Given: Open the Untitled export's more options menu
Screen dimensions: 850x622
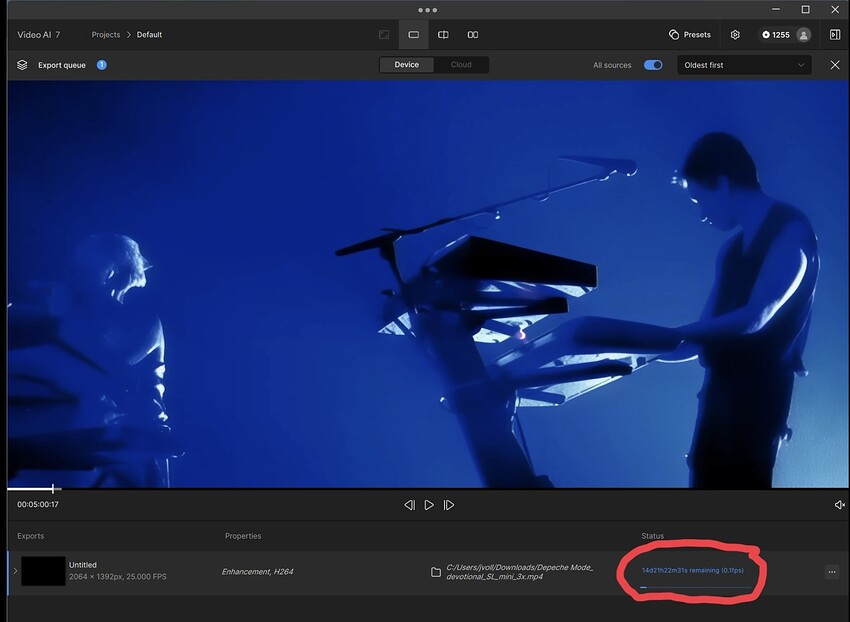Looking at the screenshot, I should pyautogui.click(x=832, y=572).
